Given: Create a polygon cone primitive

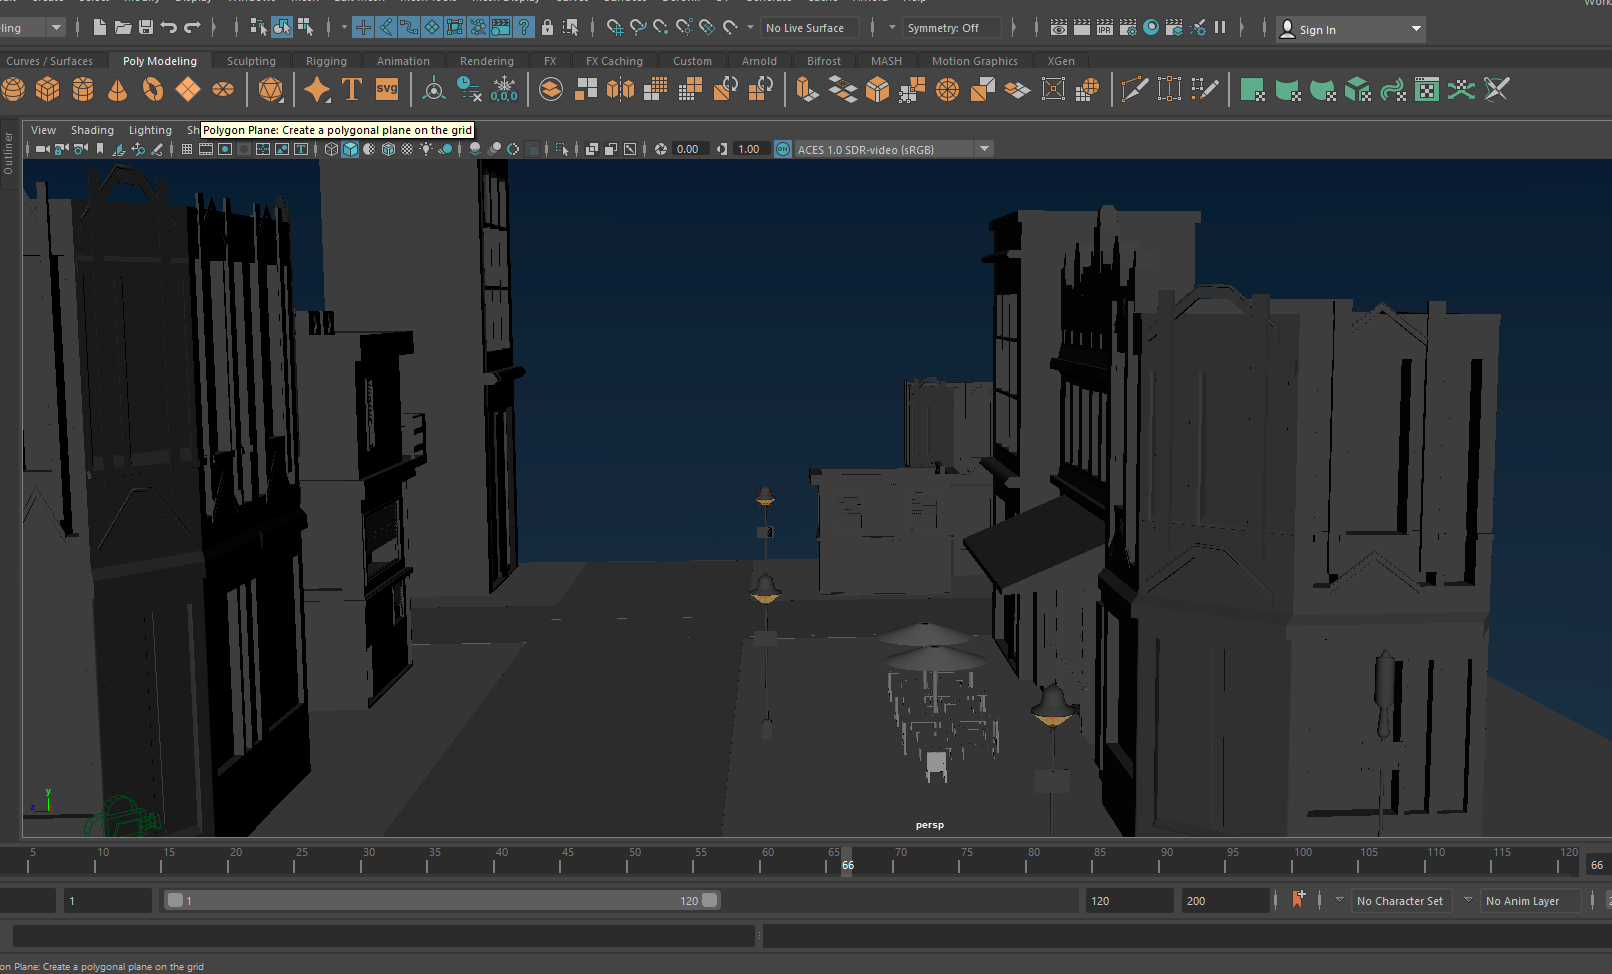Looking at the screenshot, I should (x=117, y=90).
